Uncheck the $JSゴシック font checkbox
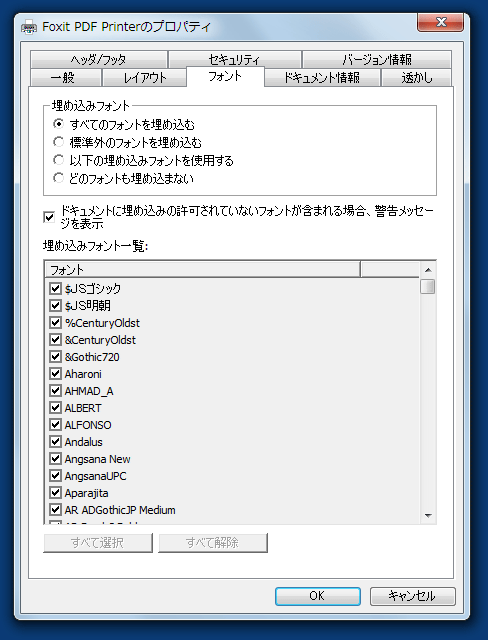 point(55,289)
